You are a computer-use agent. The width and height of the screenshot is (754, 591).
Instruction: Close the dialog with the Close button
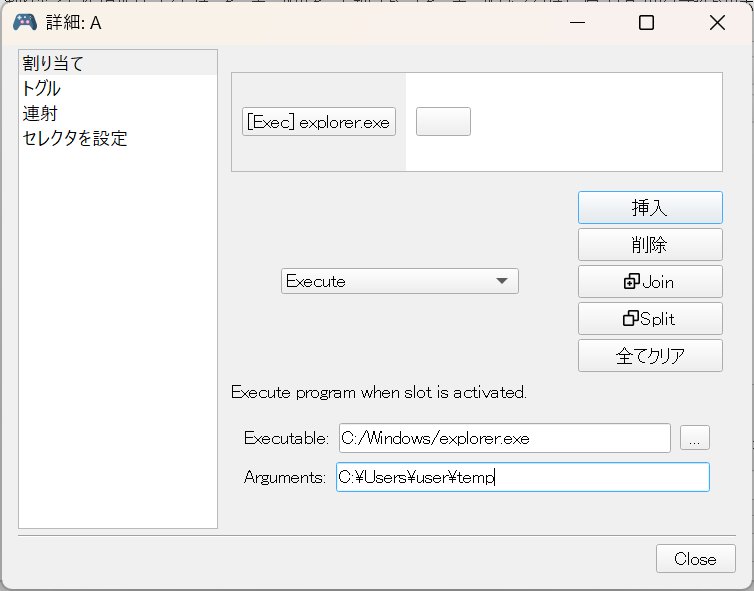[x=695, y=559]
